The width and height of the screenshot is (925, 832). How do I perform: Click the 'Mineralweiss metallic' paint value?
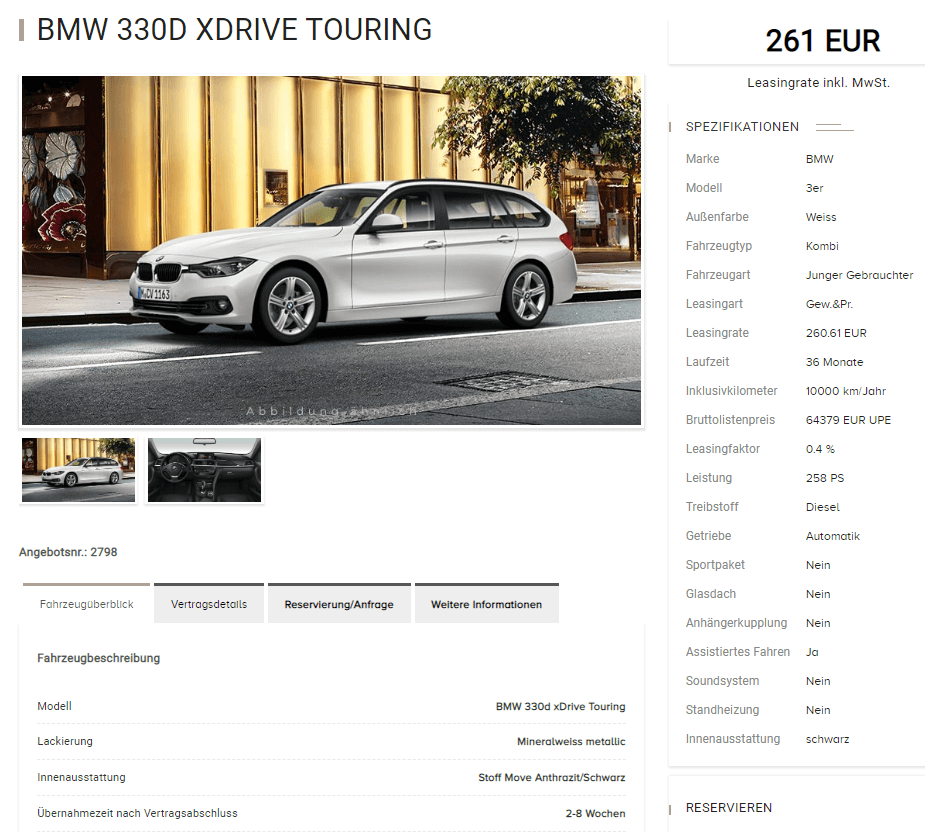571,741
